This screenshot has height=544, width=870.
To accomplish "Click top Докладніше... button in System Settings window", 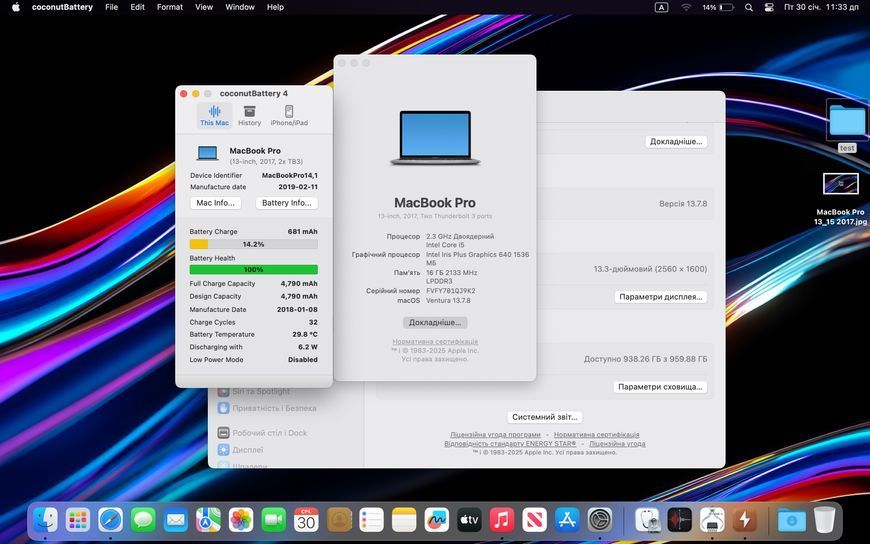I will (x=676, y=142).
